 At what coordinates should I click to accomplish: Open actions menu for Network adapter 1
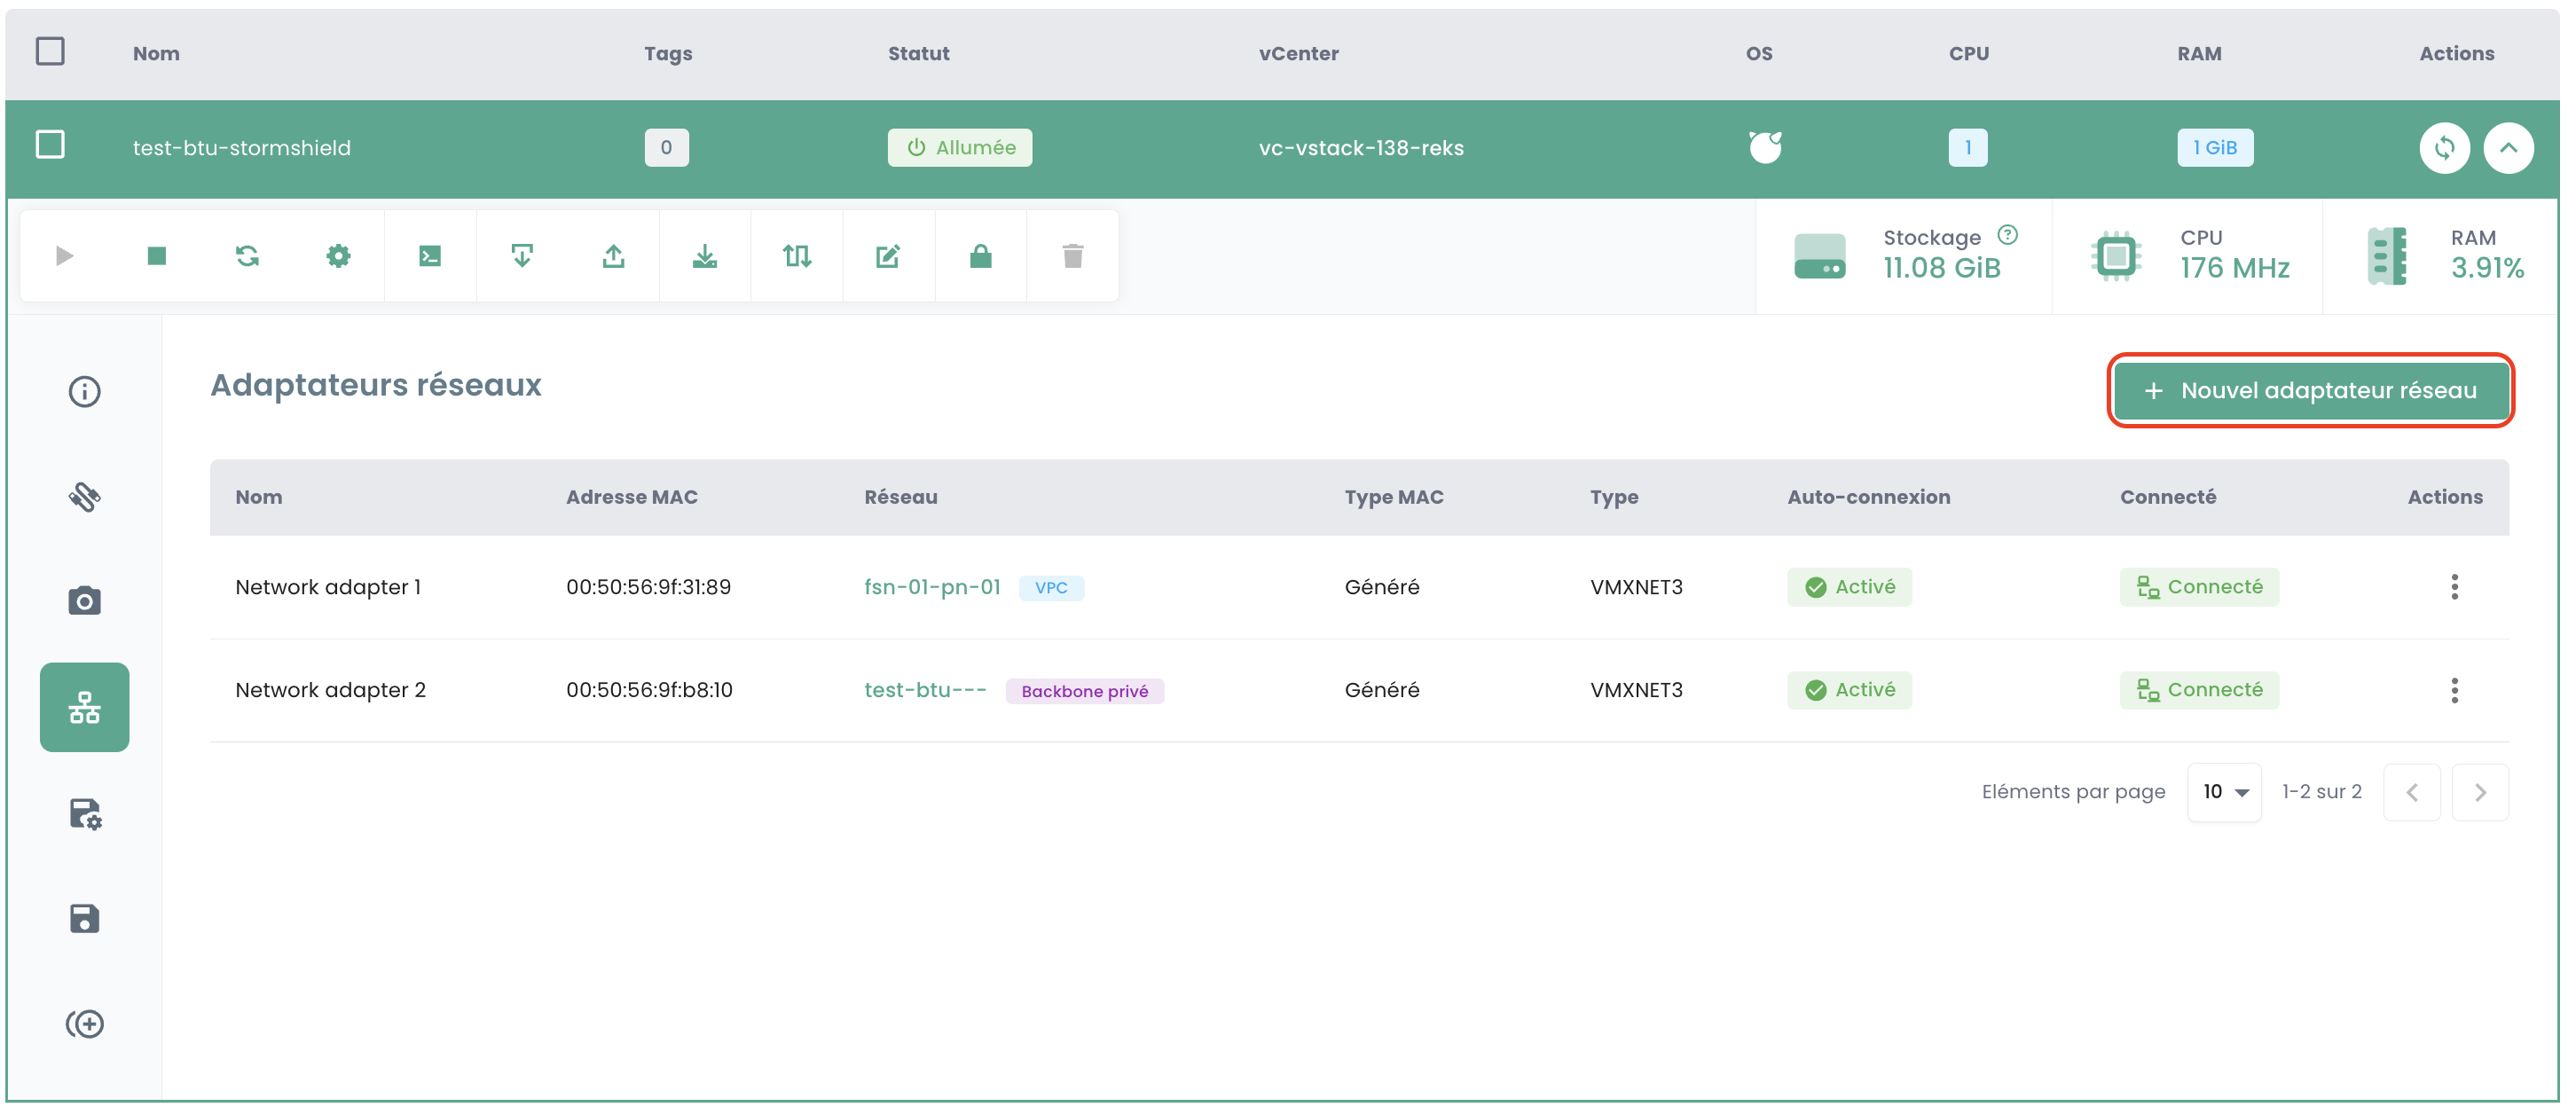point(2454,587)
